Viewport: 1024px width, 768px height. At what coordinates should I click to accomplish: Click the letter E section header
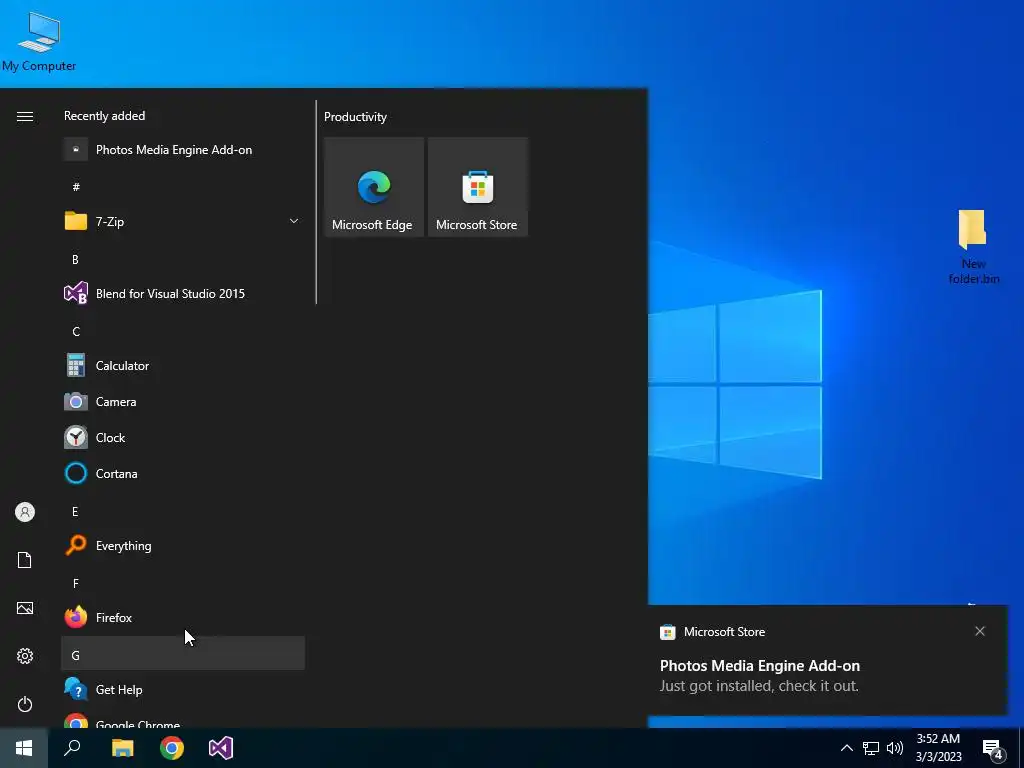pyautogui.click(x=183, y=511)
